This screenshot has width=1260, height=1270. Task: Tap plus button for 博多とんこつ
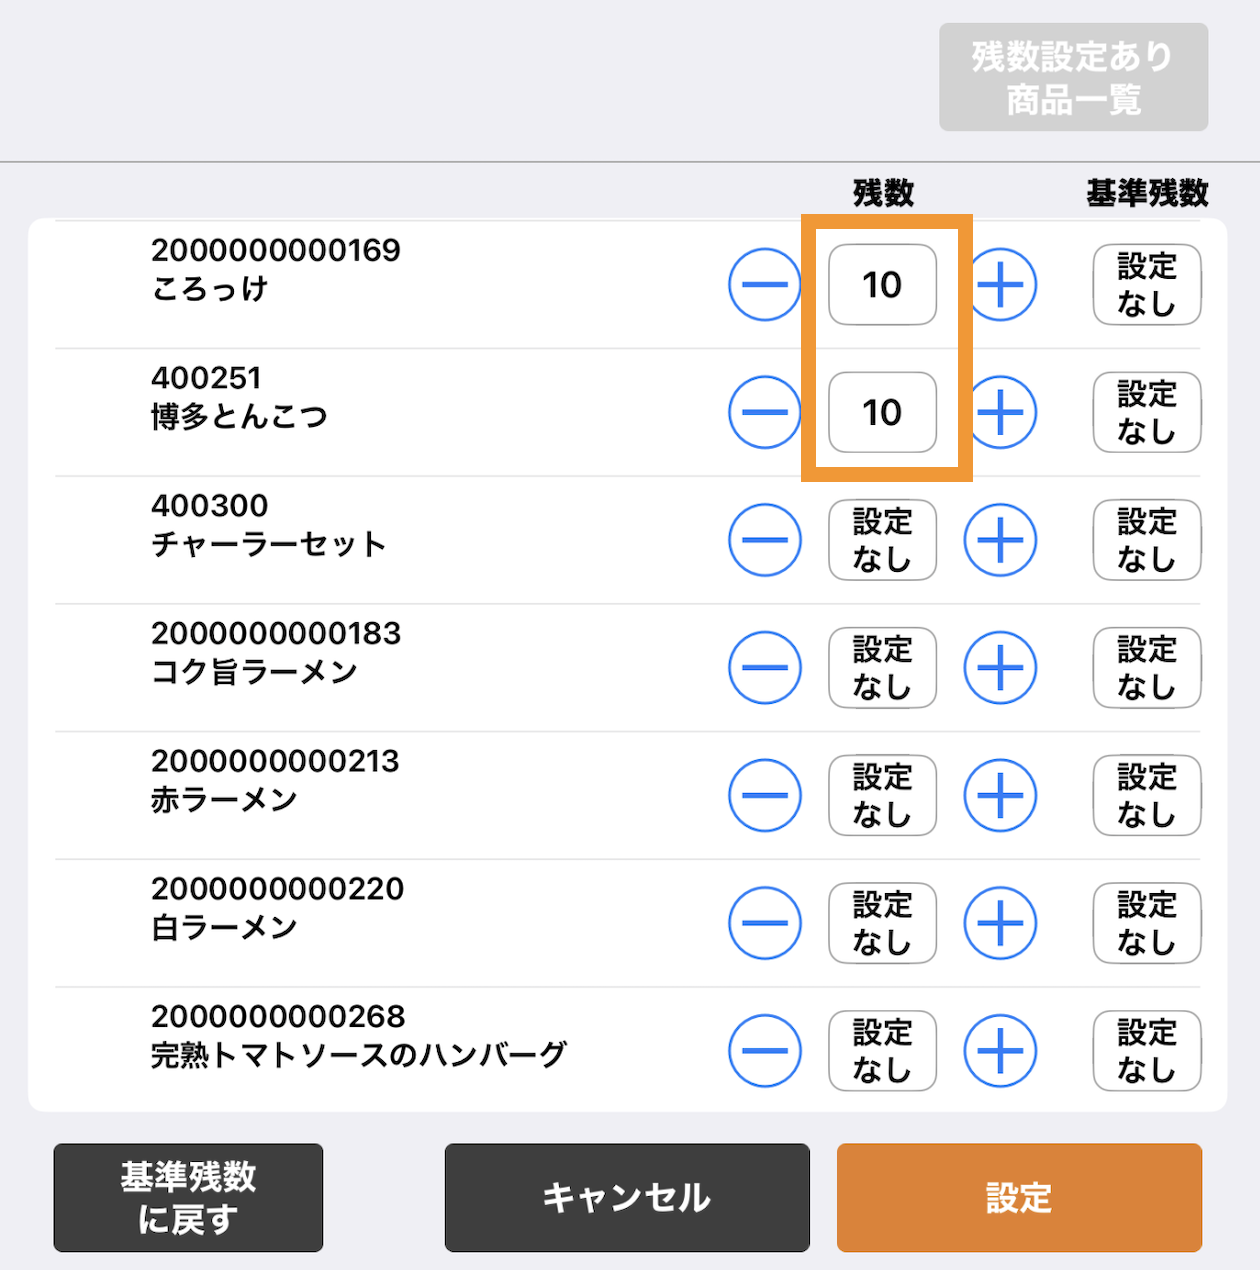(x=1001, y=412)
